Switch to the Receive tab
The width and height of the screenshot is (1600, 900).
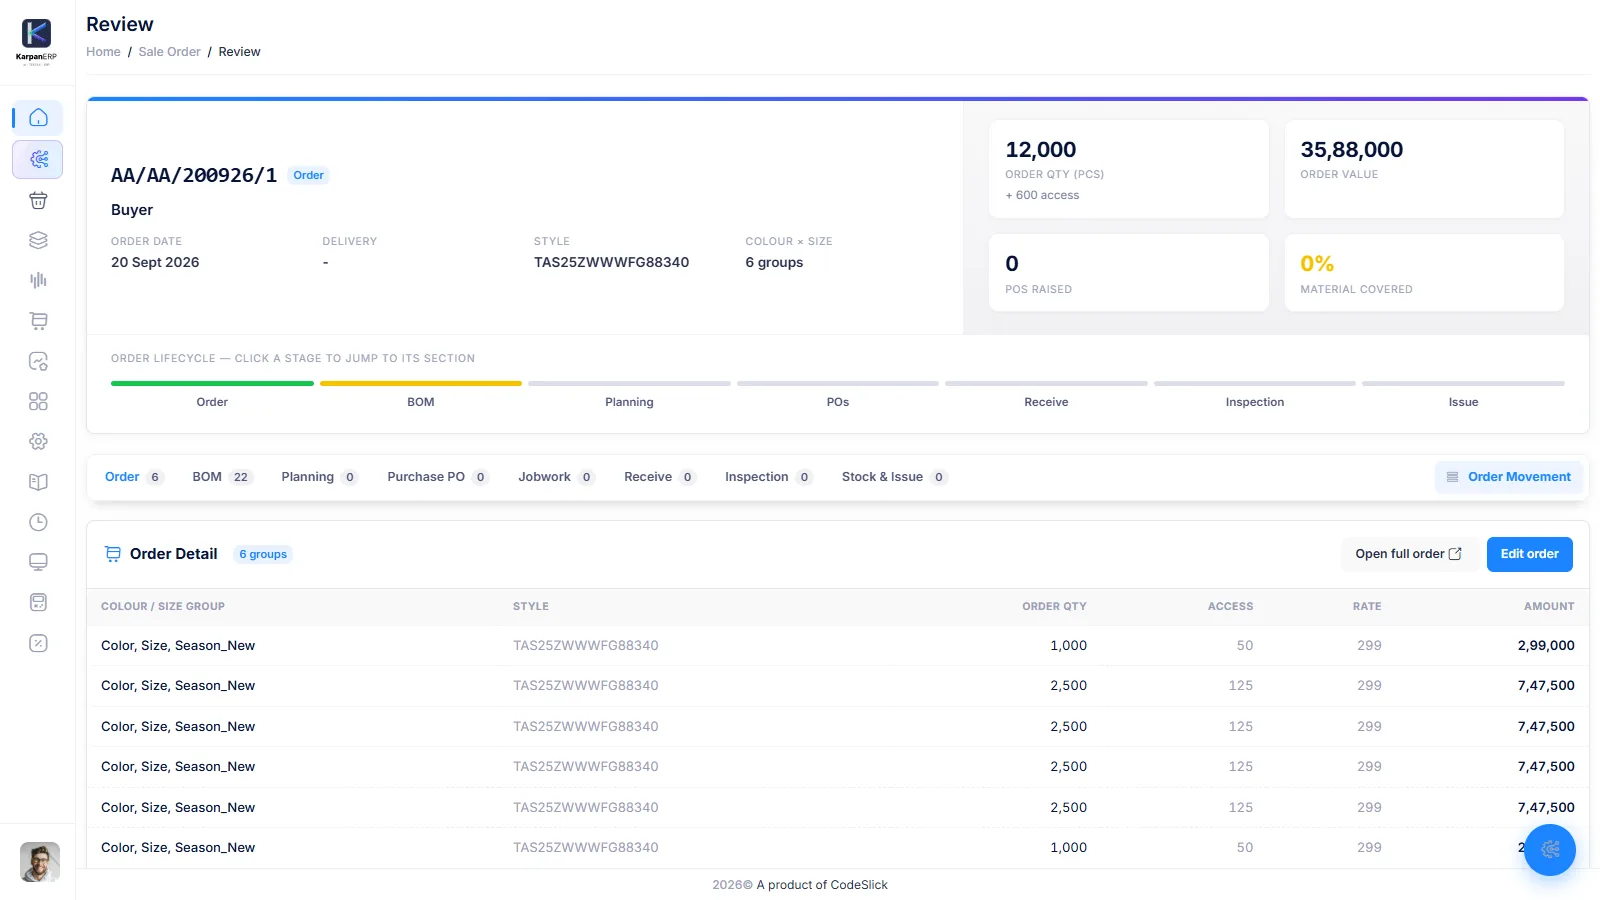pos(659,477)
